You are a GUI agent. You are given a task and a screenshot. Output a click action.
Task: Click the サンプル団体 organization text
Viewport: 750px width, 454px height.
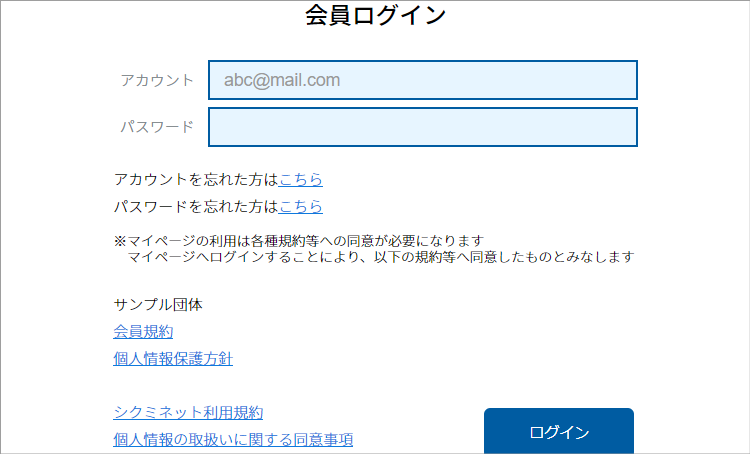tap(158, 305)
